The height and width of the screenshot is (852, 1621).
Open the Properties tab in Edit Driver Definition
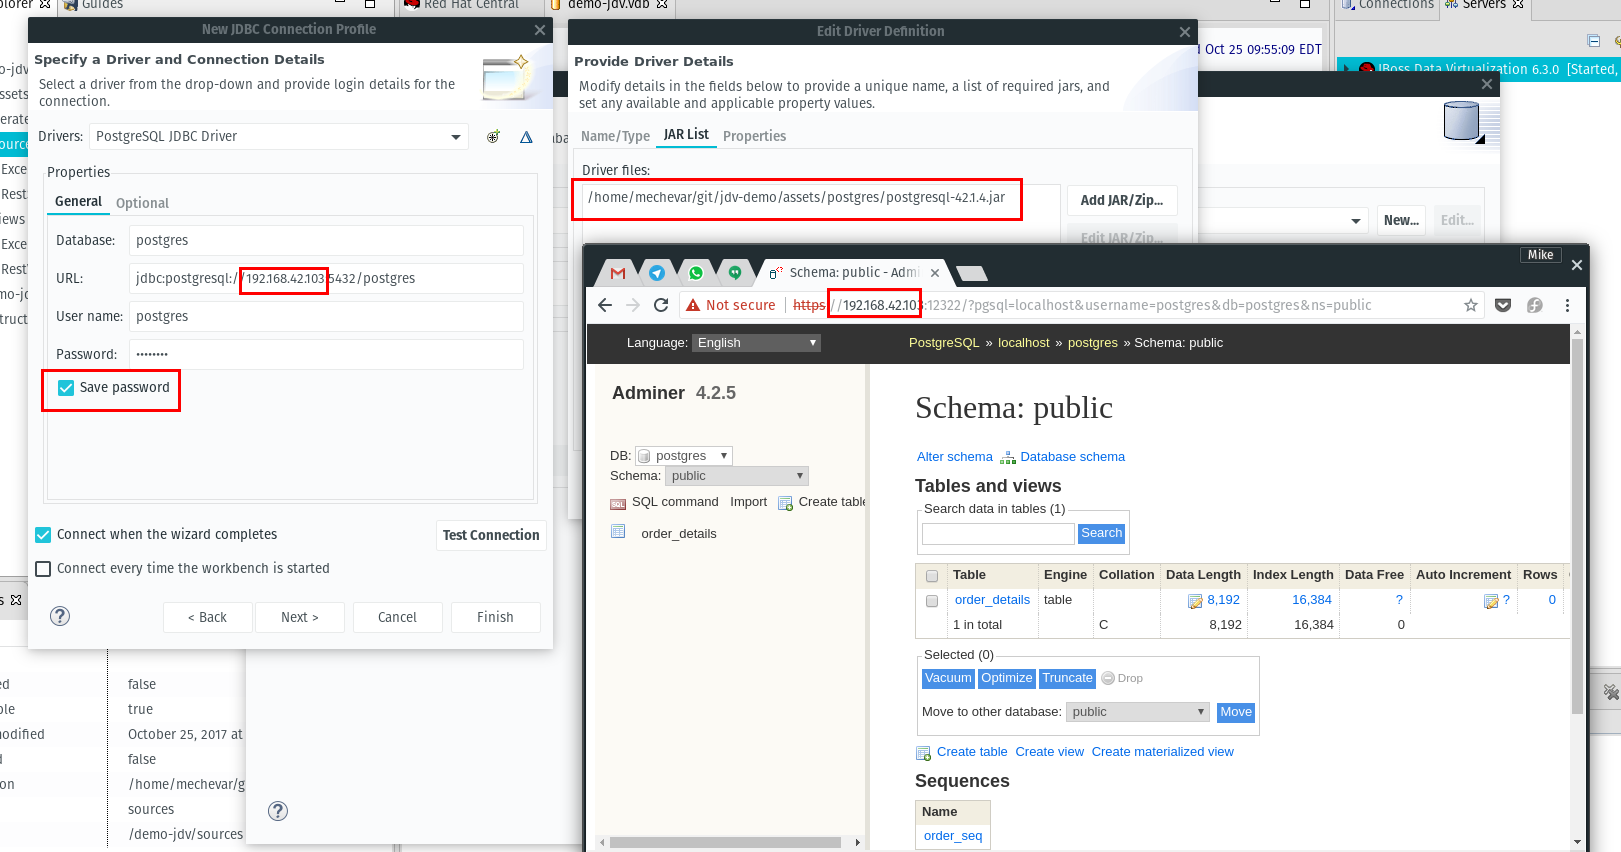pyautogui.click(x=754, y=136)
